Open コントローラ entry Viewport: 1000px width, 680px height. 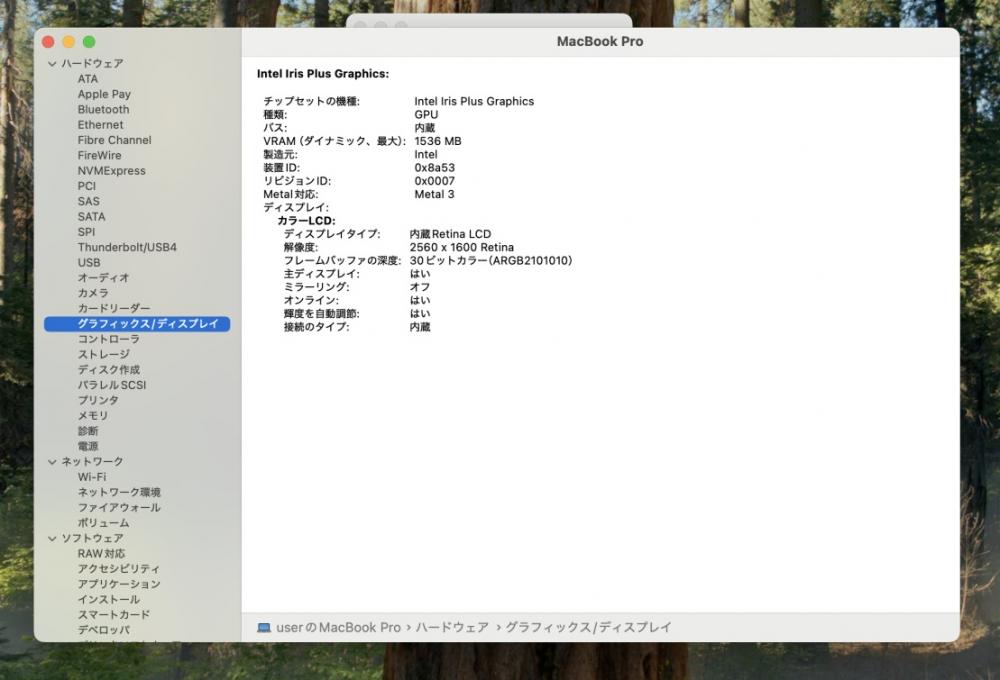(x=108, y=339)
